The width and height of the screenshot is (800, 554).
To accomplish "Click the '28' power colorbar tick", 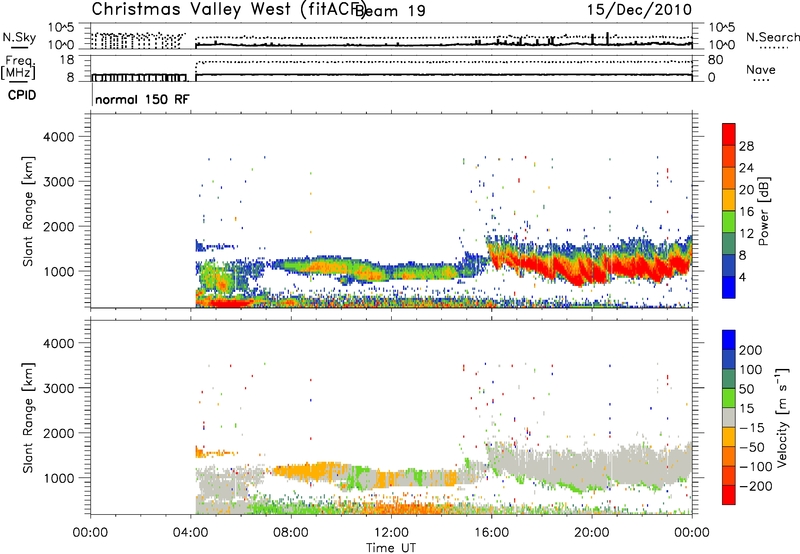I will coord(746,146).
